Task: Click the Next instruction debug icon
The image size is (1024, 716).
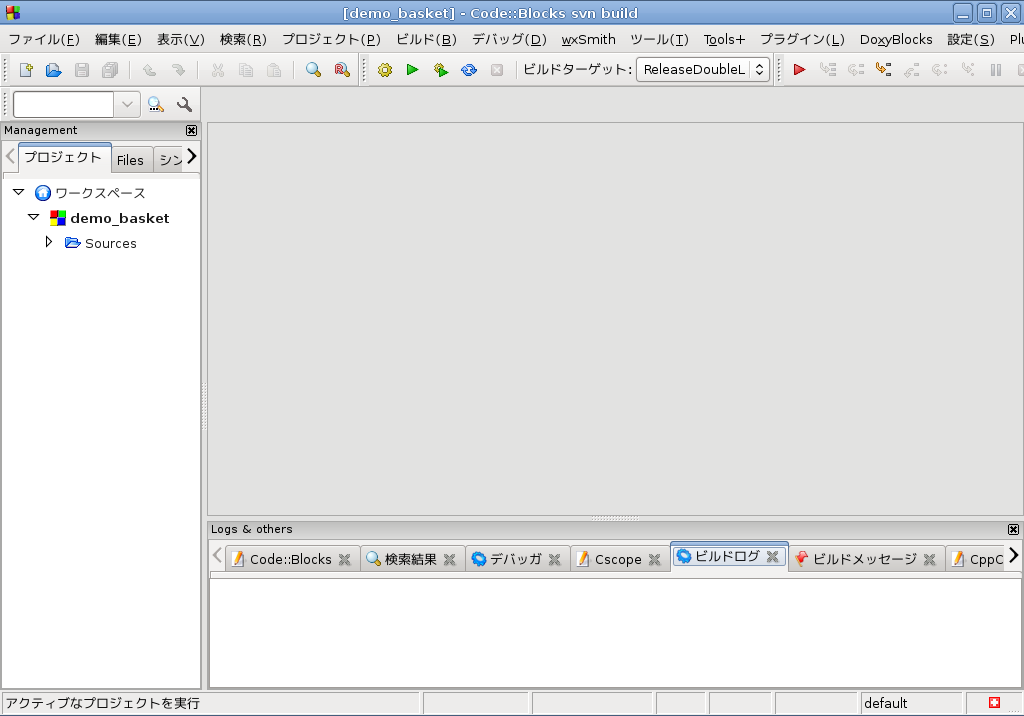Action: pyautogui.click(x=940, y=69)
